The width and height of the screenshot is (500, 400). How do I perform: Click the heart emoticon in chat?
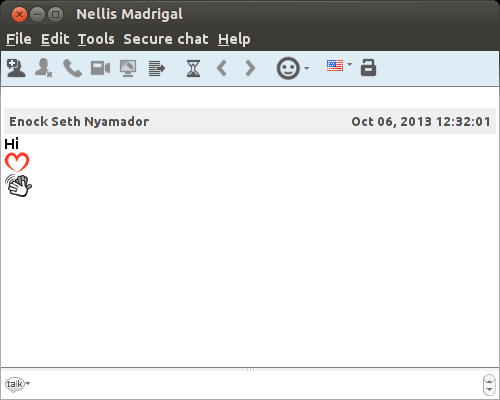click(17, 162)
